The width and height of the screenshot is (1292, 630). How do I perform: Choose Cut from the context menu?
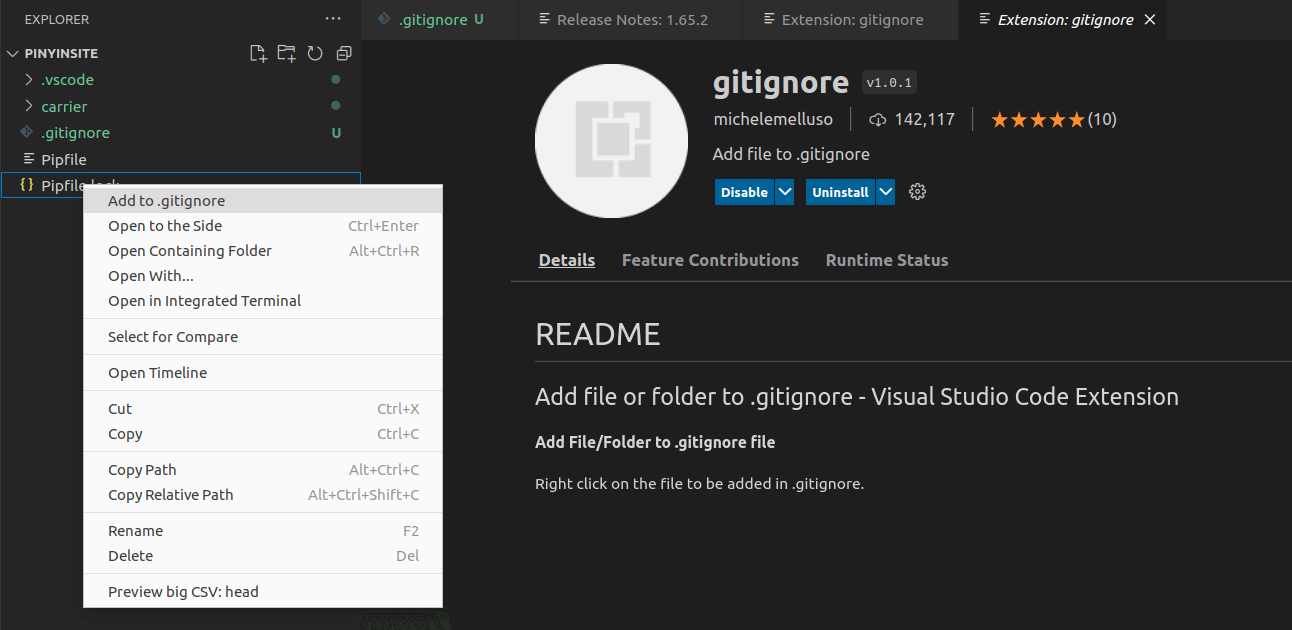[263, 409]
